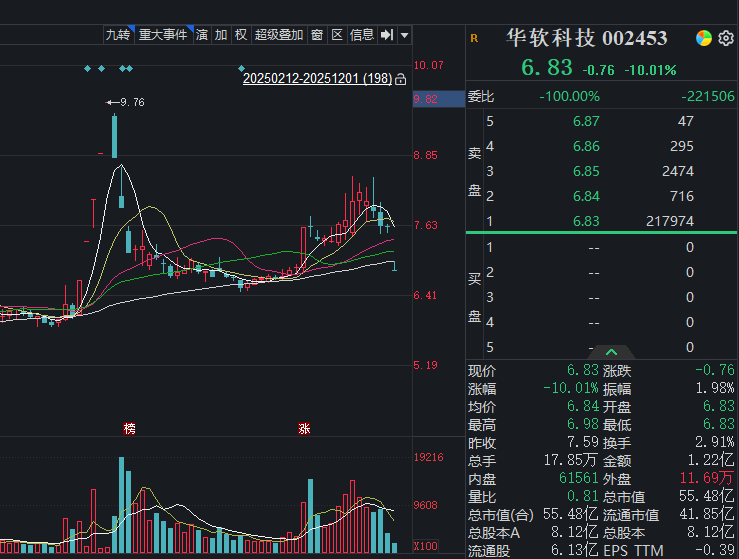Click the 区 range toolbar button
739x559 pixels.
tap(337, 35)
